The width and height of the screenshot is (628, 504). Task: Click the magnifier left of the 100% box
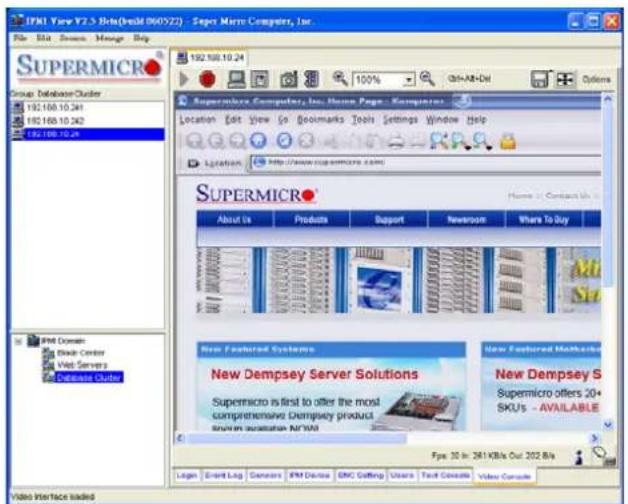click(x=340, y=78)
